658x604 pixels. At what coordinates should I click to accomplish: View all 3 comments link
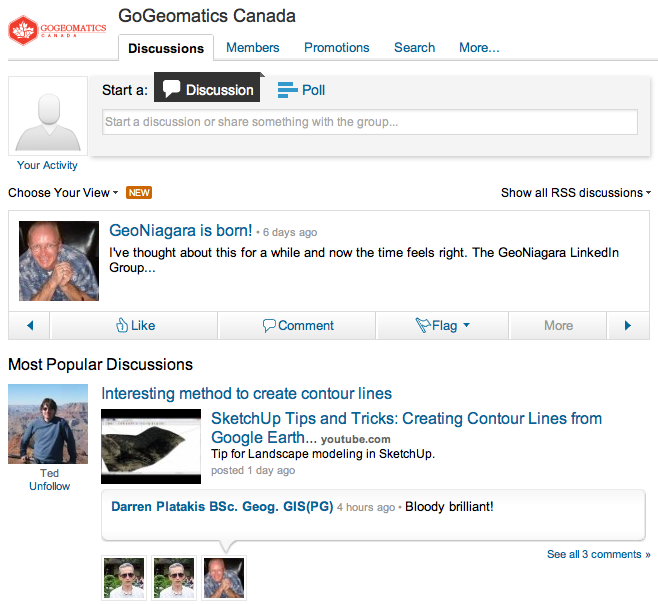[x=598, y=554]
